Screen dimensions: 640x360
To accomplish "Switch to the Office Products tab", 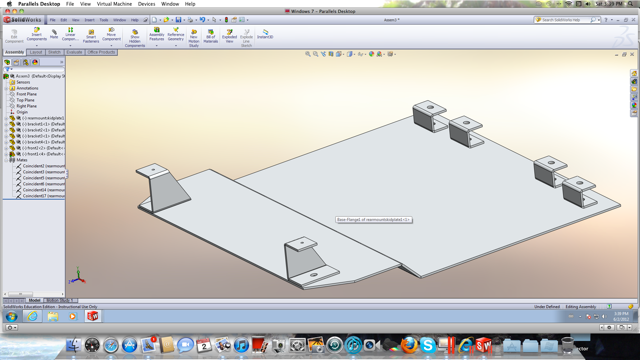I will pyautogui.click(x=101, y=52).
